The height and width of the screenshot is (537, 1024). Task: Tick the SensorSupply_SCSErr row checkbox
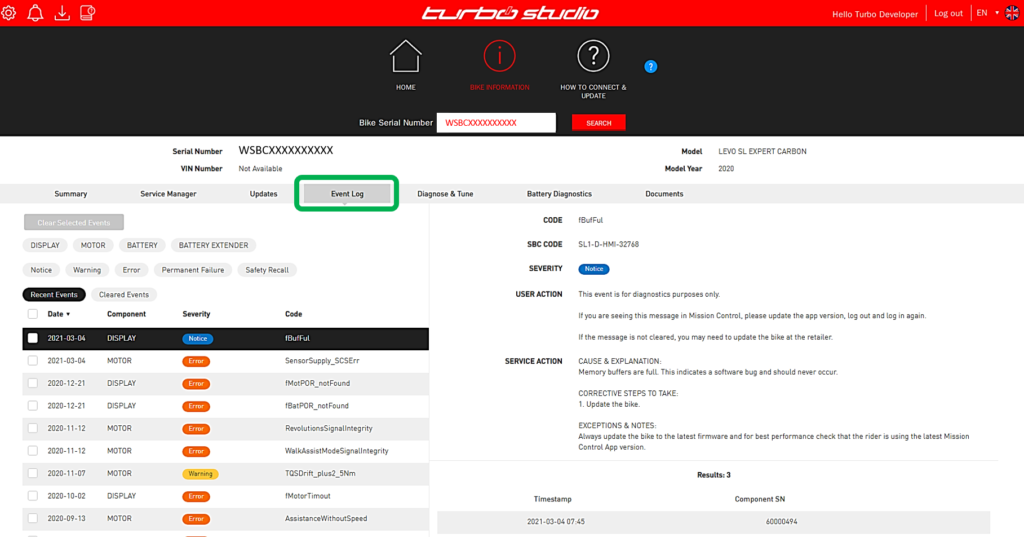point(33,361)
